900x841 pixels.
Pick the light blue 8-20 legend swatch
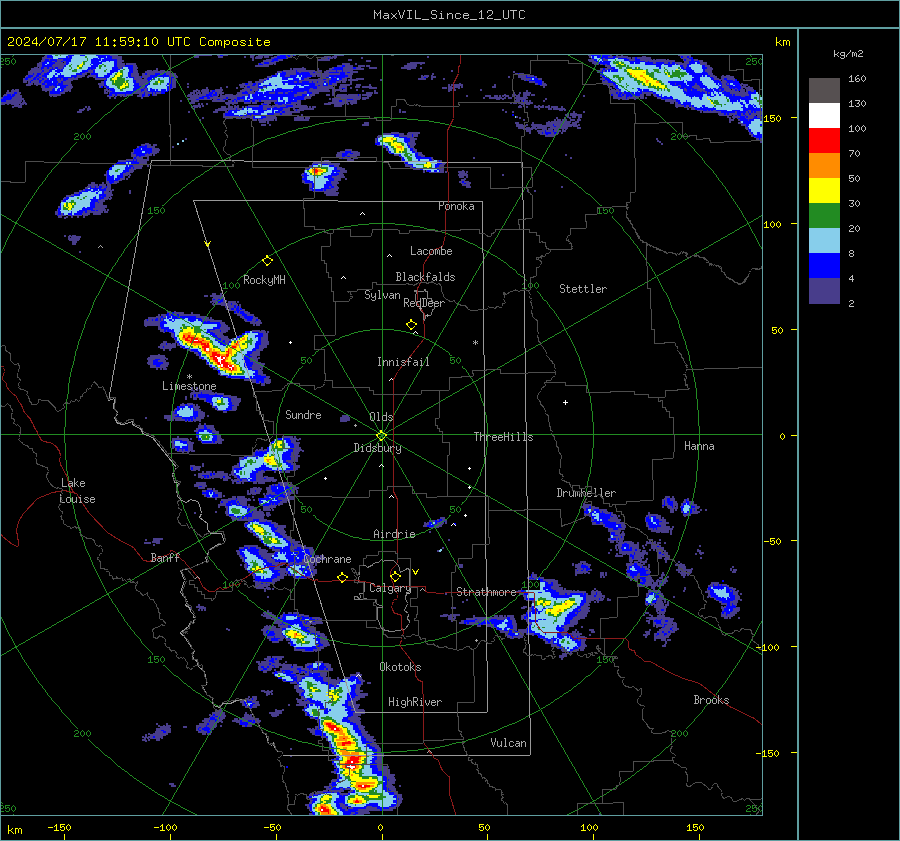point(824,241)
